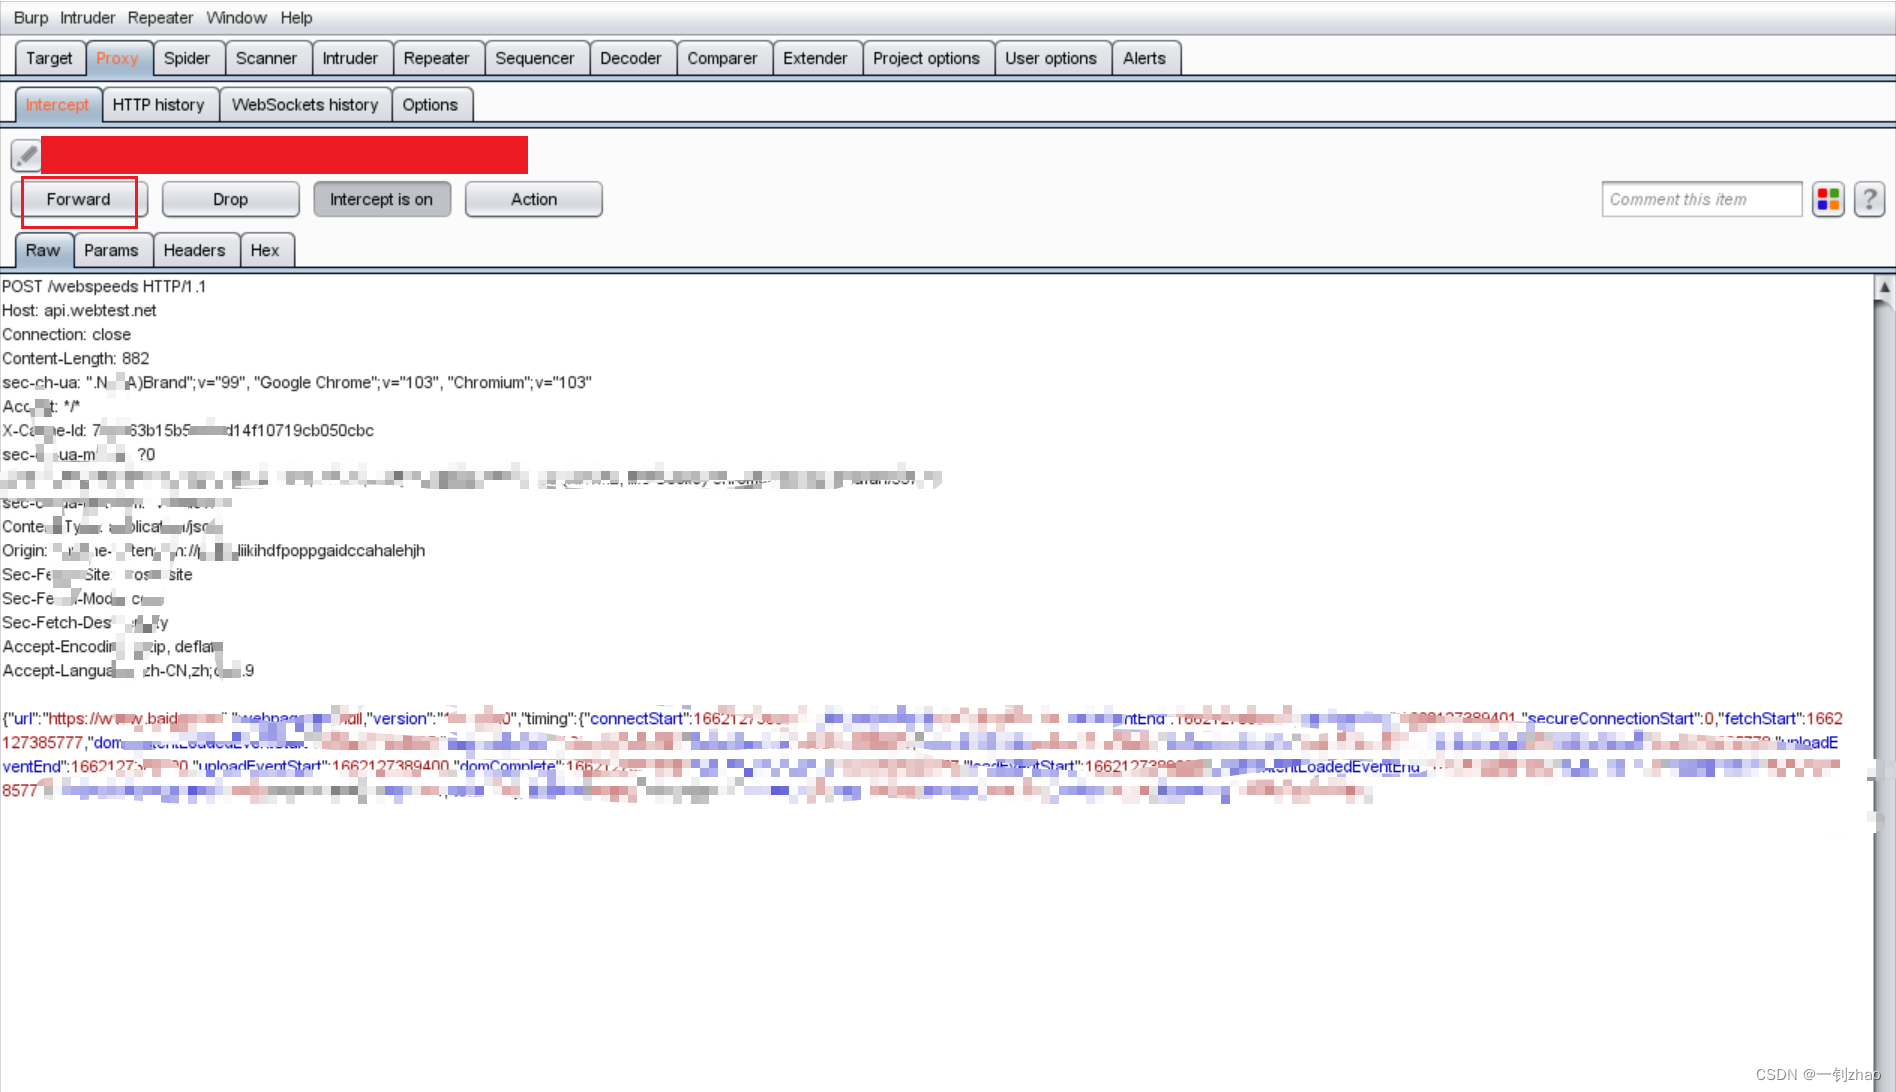Click the Connection: close header line
This screenshot has height=1092, width=1896.
click(x=66, y=334)
